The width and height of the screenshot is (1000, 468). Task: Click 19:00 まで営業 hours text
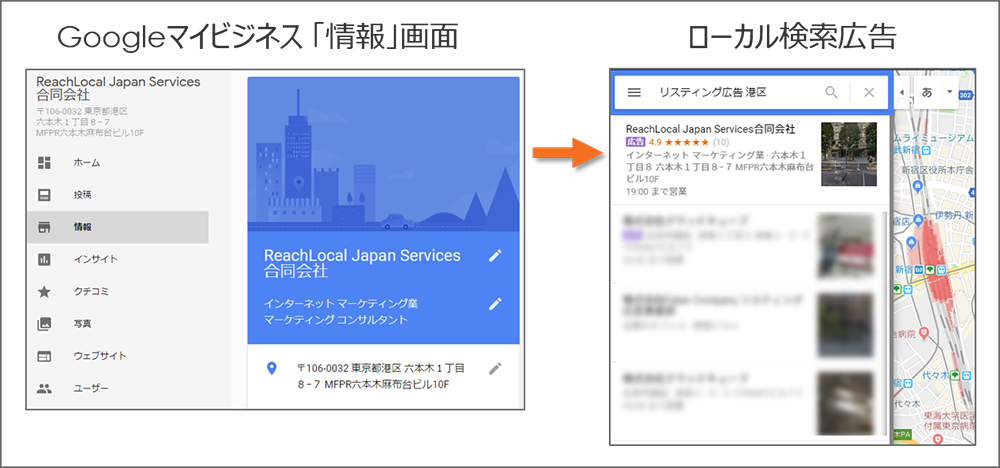coord(656,191)
